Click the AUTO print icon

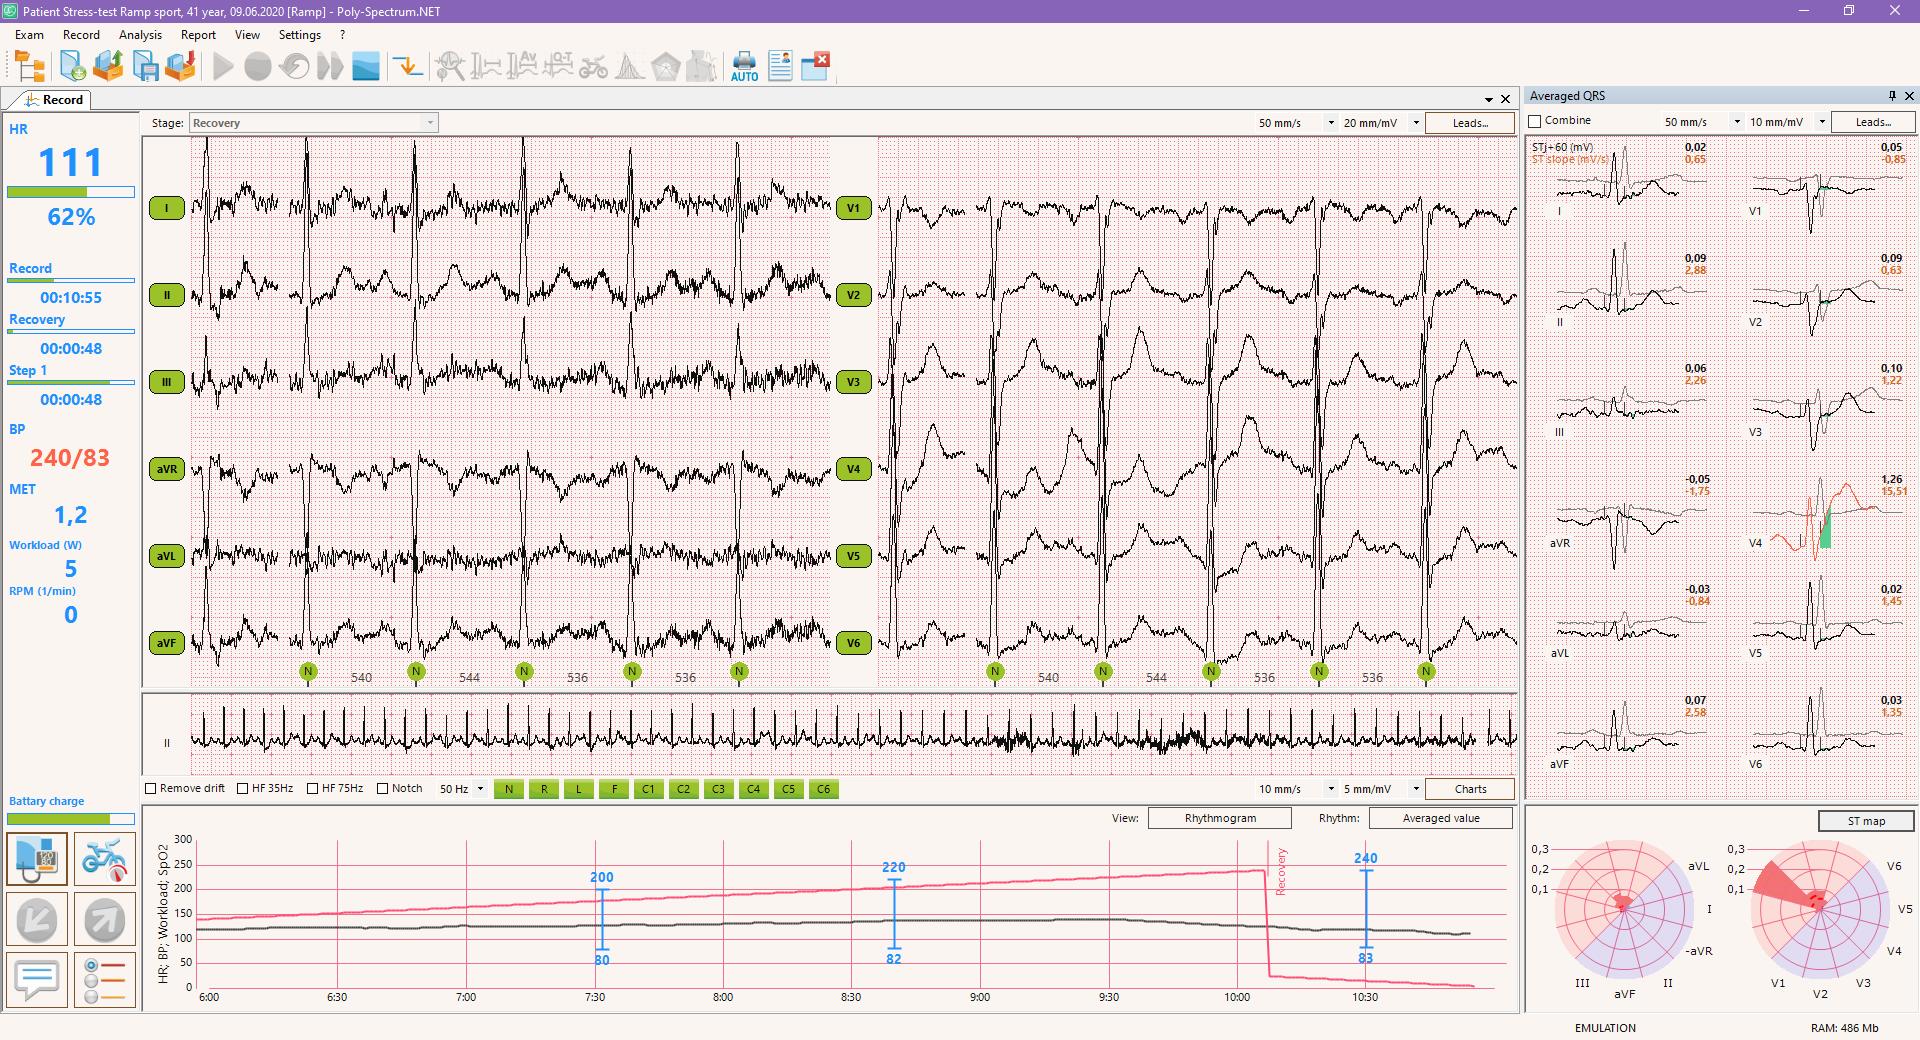pyautogui.click(x=744, y=67)
